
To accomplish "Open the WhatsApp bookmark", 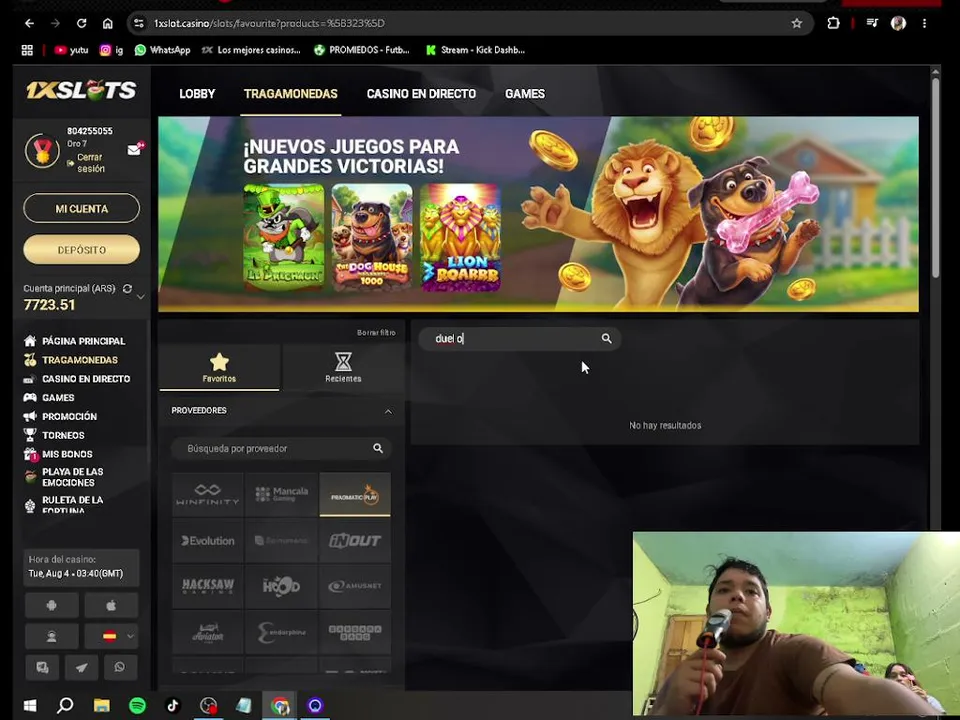I will [162, 50].
